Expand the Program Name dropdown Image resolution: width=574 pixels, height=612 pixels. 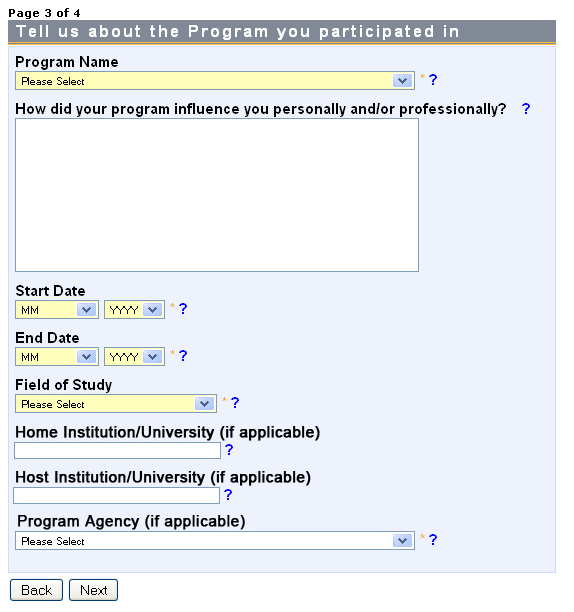click(215, 81)
